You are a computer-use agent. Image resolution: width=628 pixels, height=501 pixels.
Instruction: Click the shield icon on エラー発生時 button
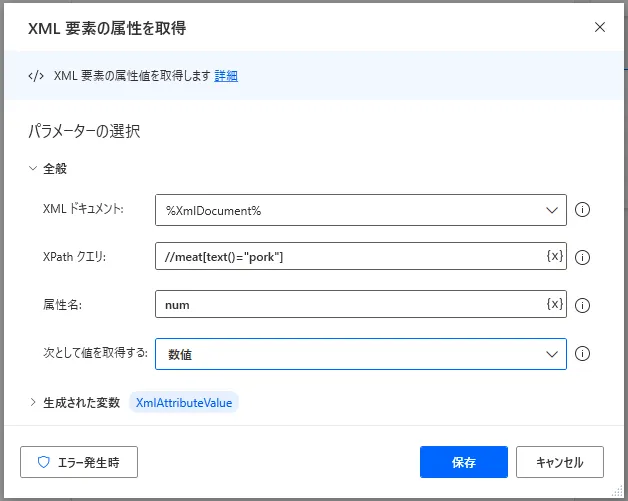pyautogui.click(x=43, y=462)
